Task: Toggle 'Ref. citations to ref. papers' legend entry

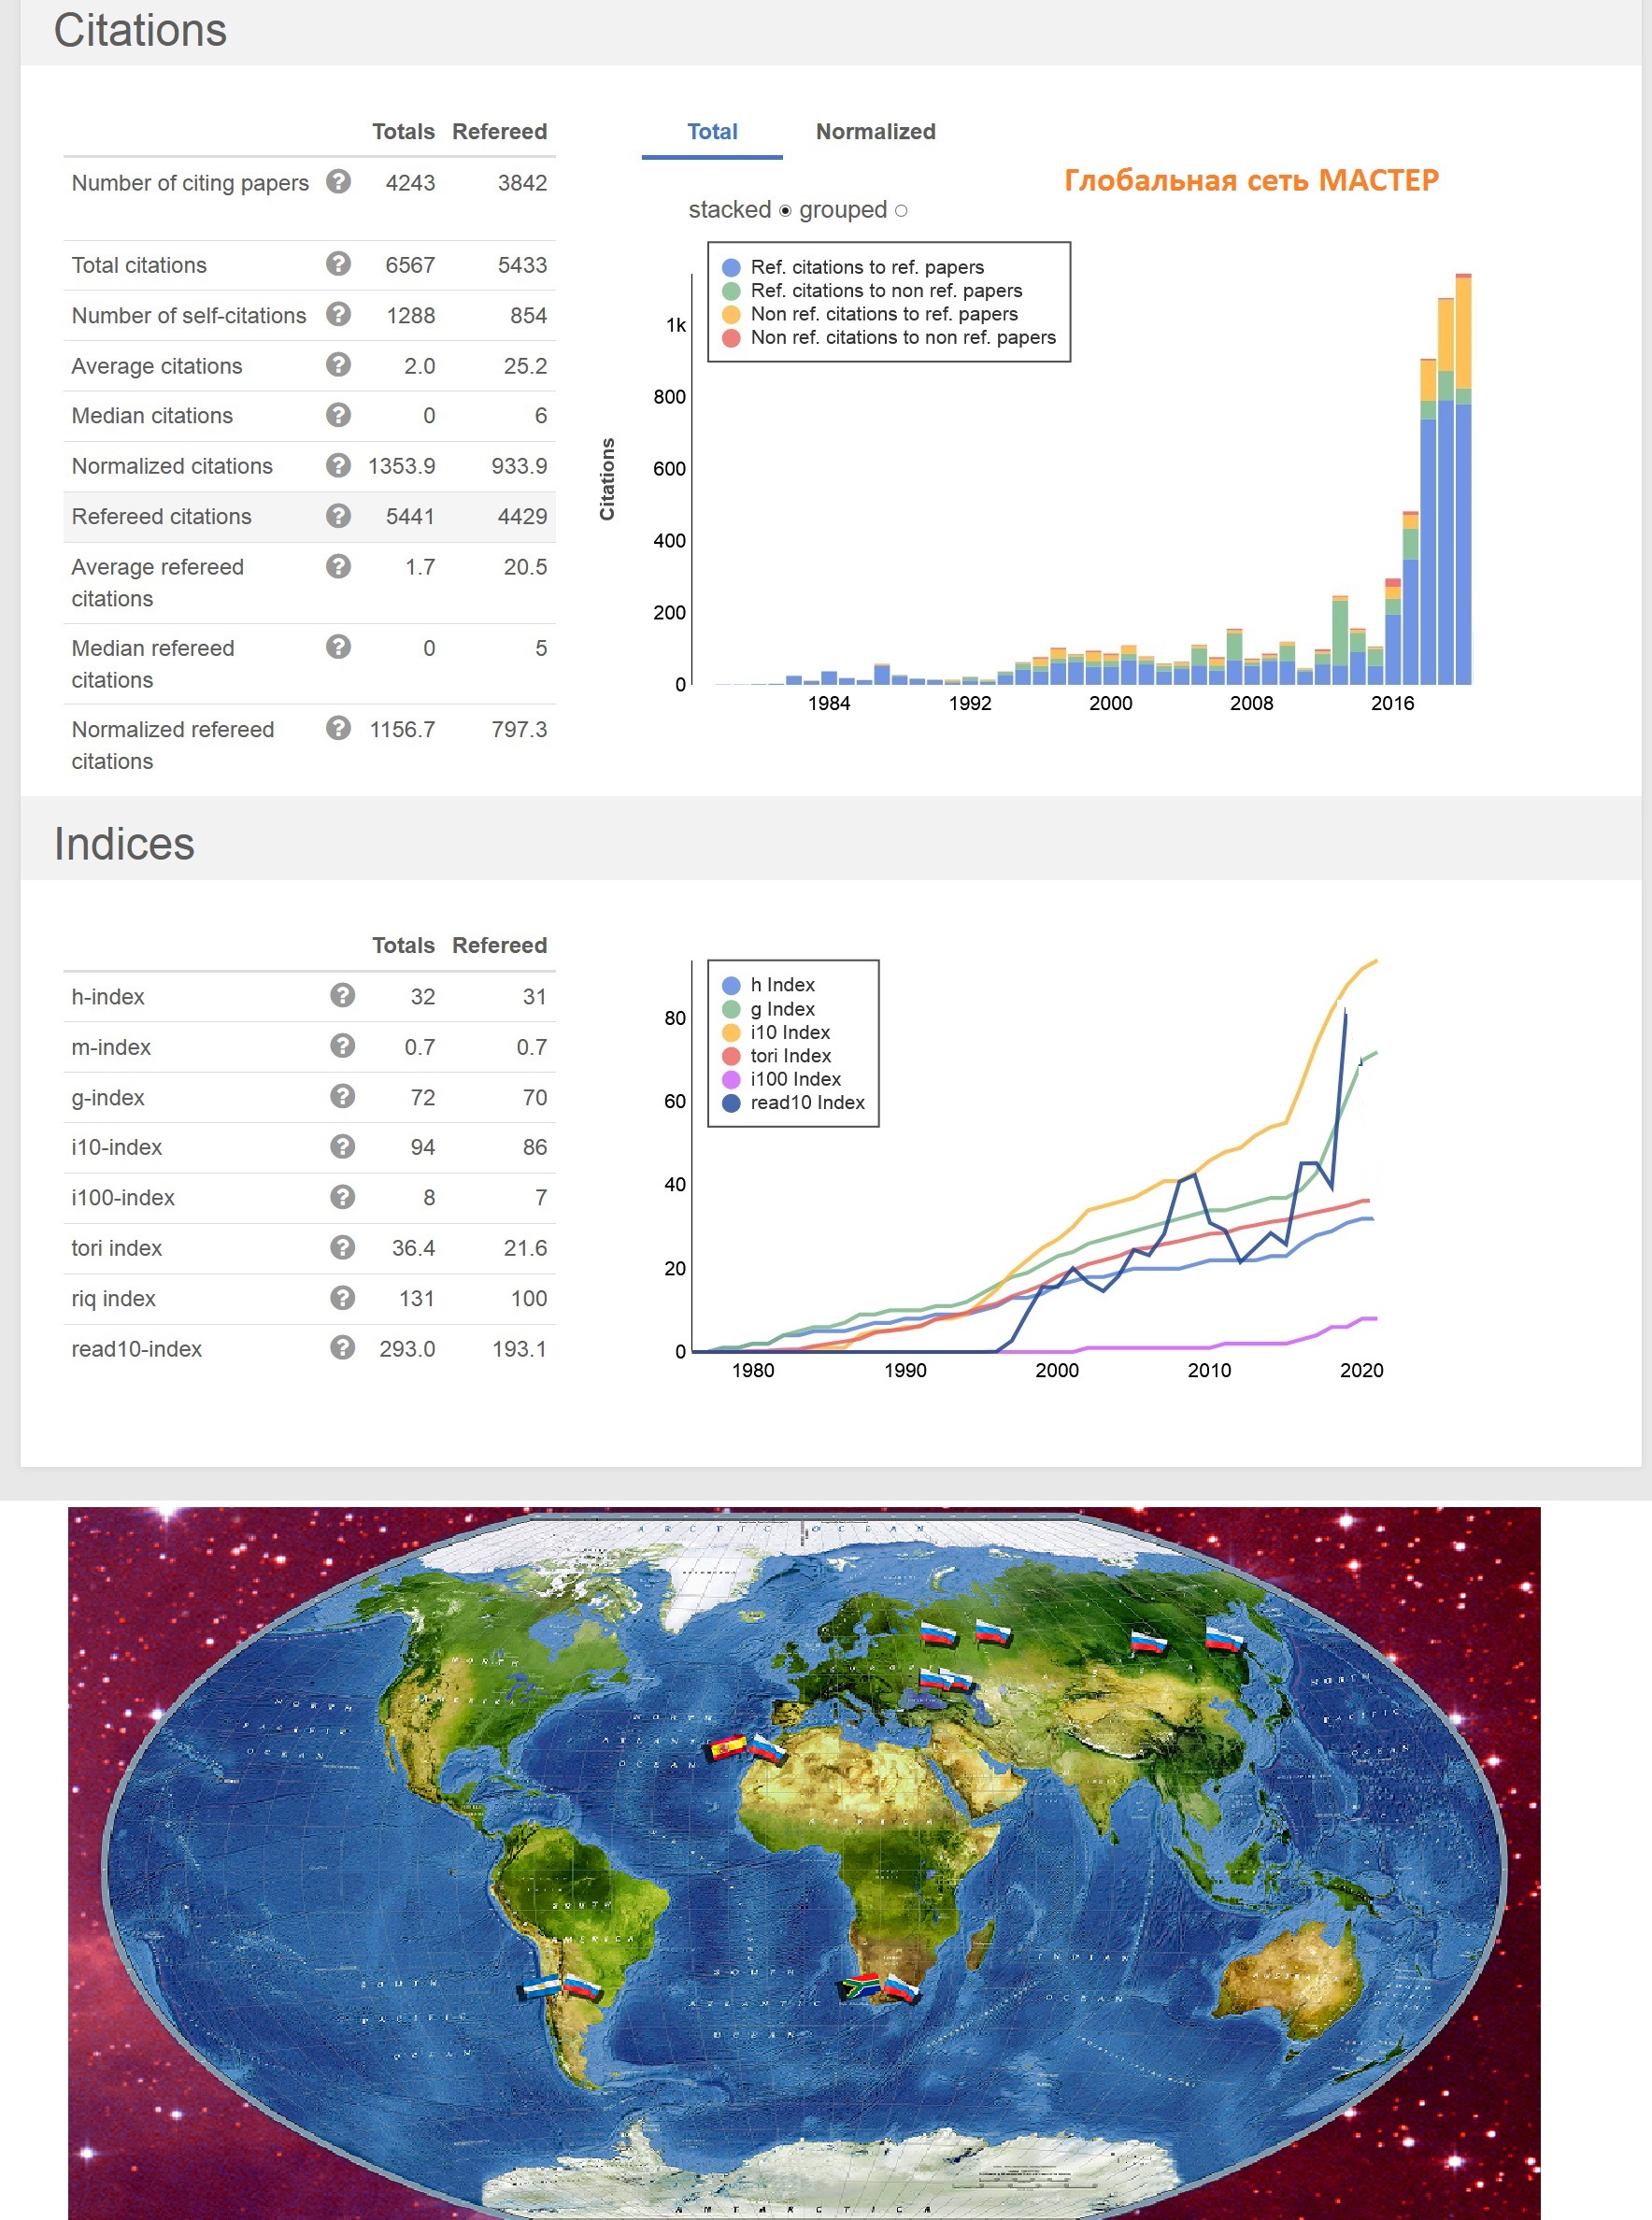Action: pyautogui.click(x=867, y=267)
